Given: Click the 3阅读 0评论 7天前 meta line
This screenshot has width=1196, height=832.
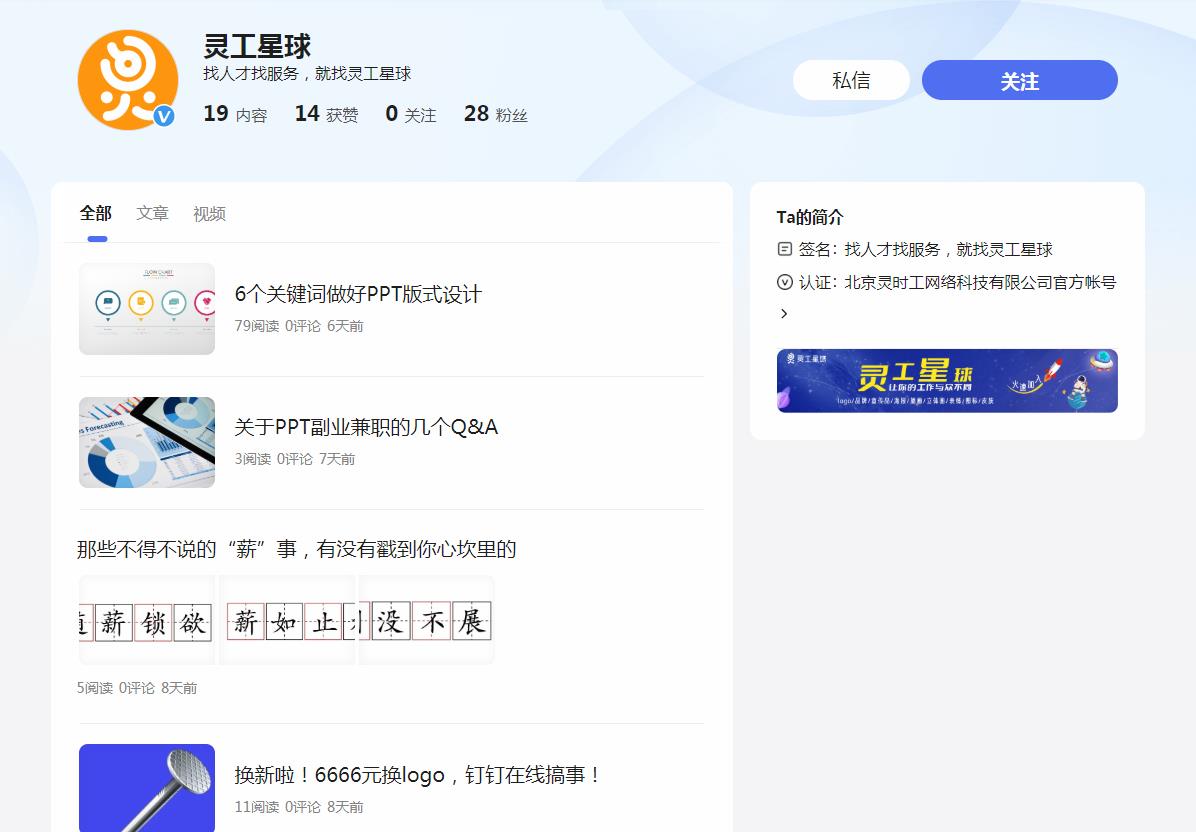Looking at the screenshot, I should (x=294, y=459).
